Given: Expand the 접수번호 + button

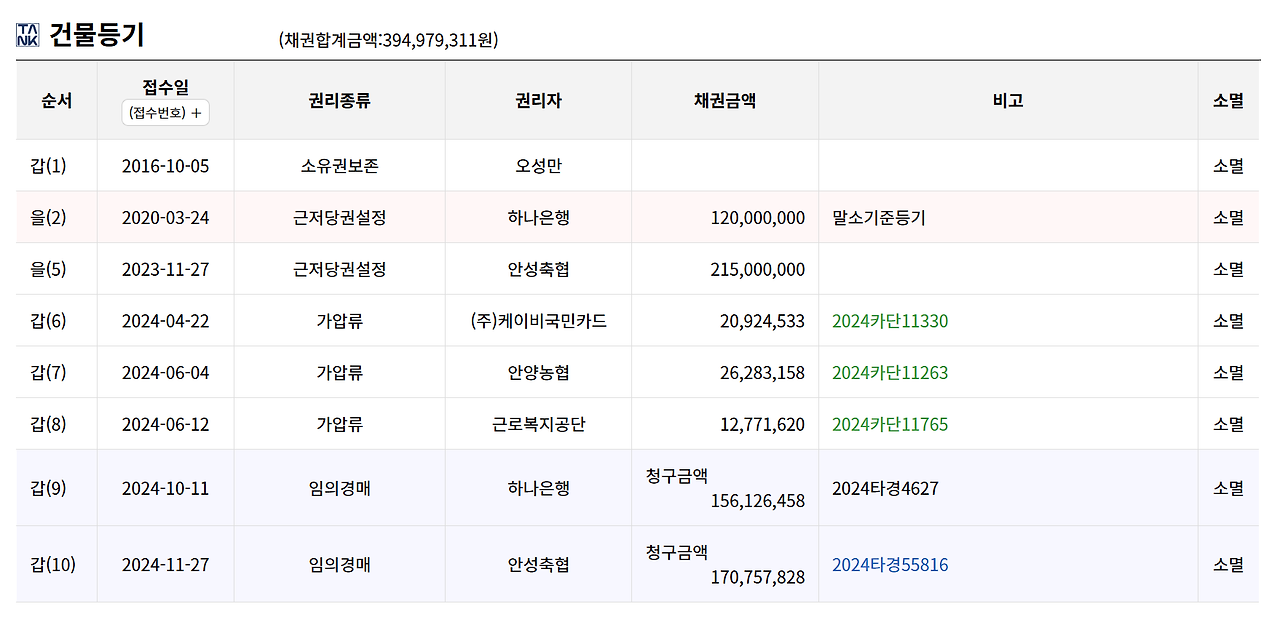Looking at the screenshot, I should [x=165, y=113].
